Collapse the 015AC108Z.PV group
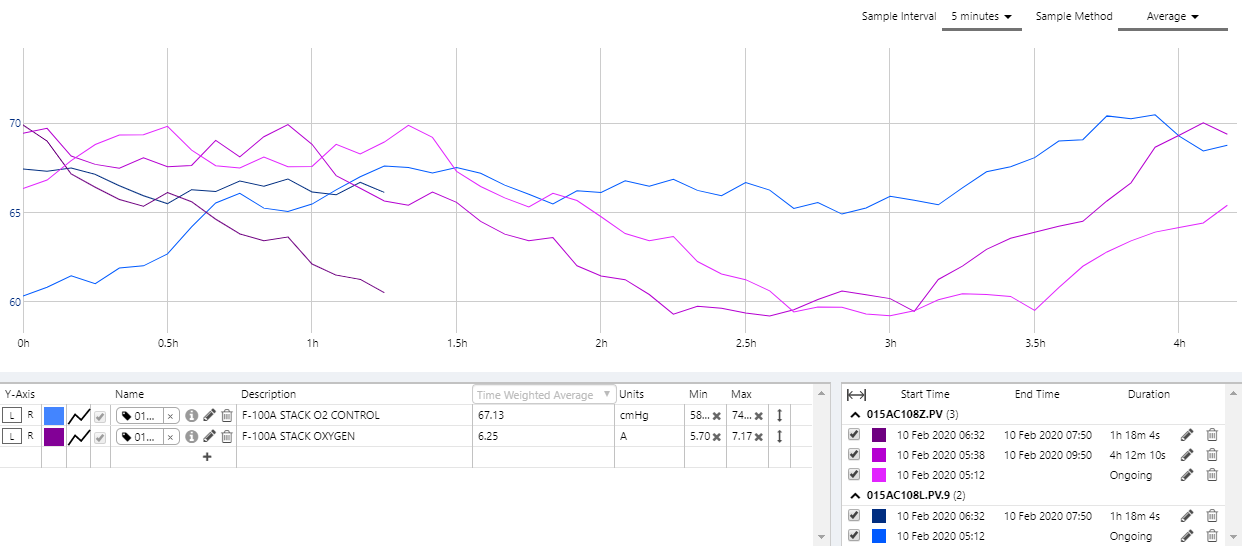Viewport: 1242px width, 546px height. (x=856, y=414)
